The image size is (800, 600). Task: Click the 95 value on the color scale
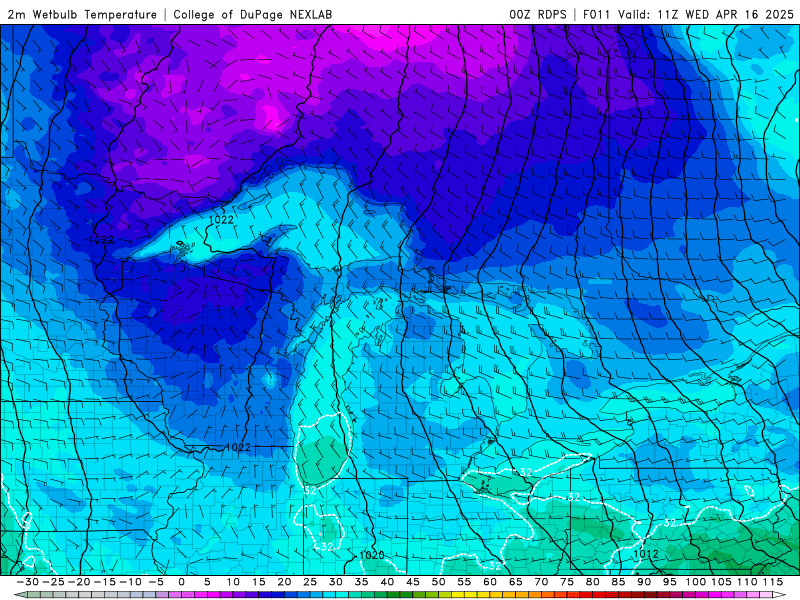pyautogui.click(x=669, y=582)
